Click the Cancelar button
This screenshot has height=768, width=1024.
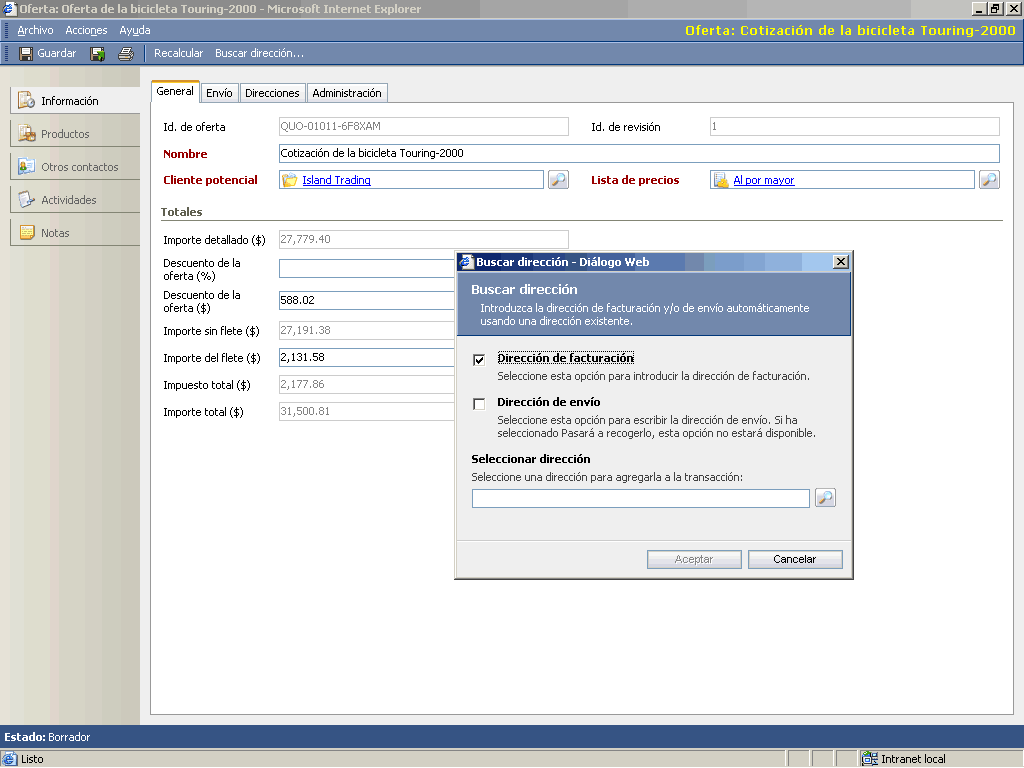click(795, 559)
